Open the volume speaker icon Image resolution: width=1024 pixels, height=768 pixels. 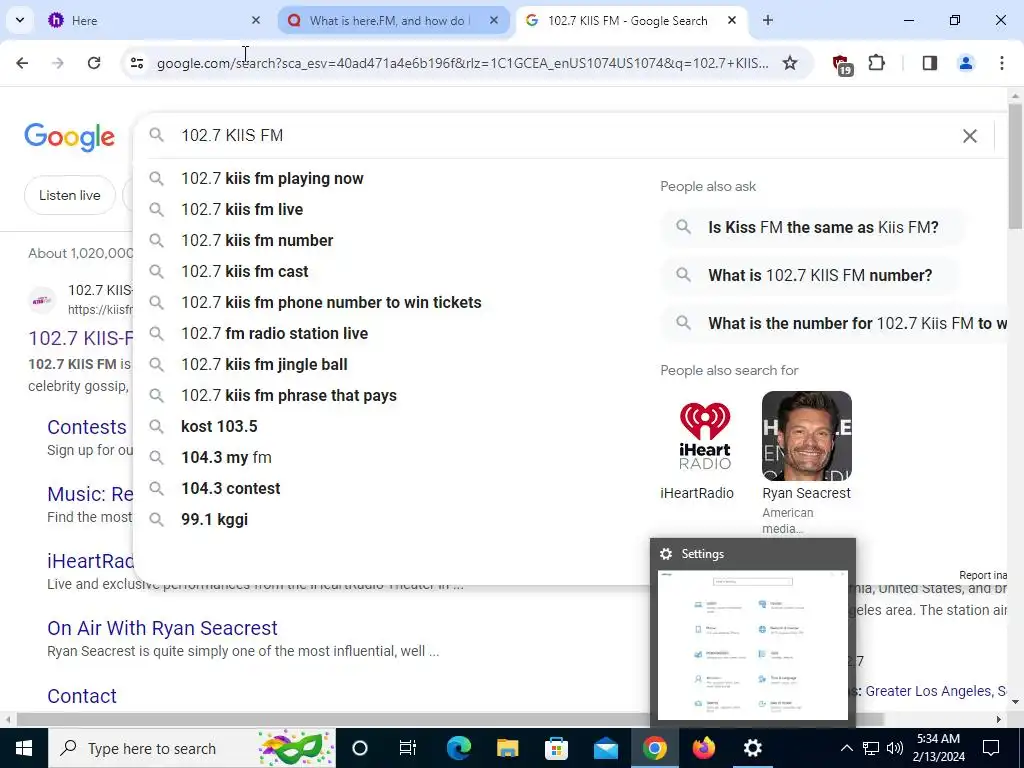895,748
